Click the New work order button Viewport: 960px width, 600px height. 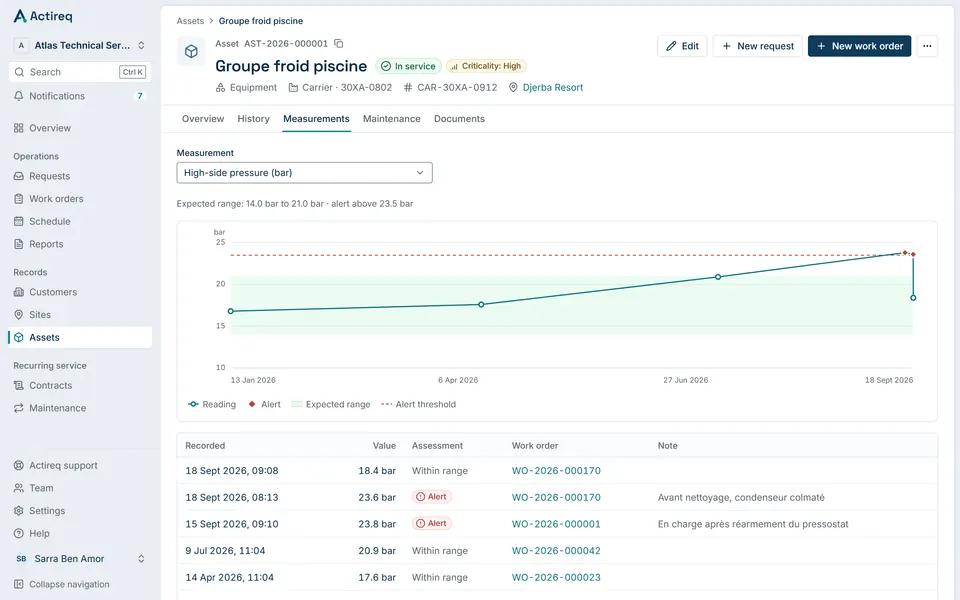pos(859,46)
